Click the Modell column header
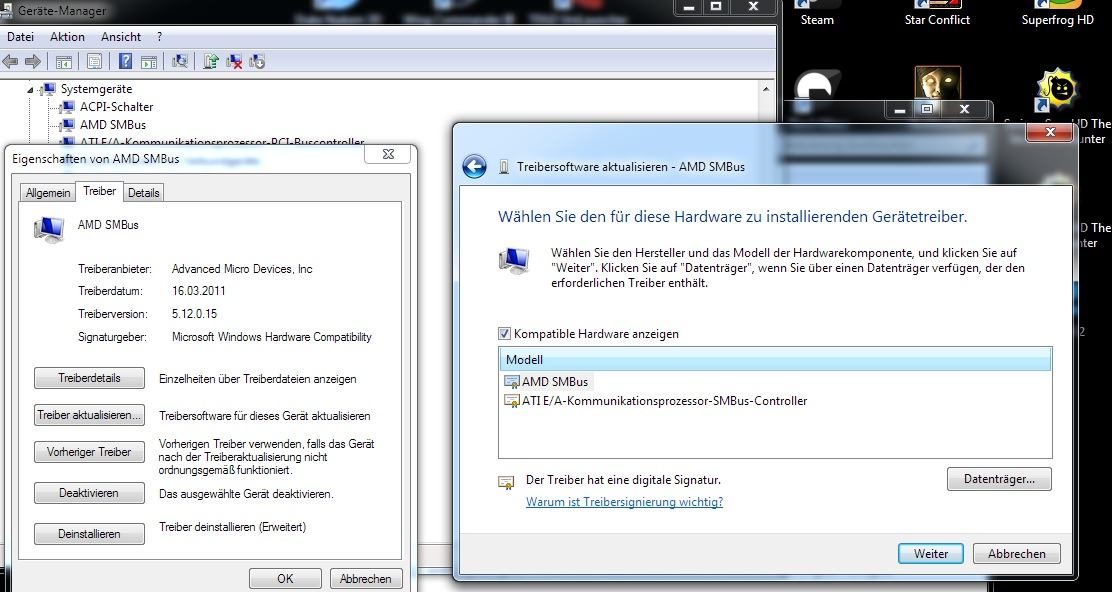 click(x=775, y=360)
